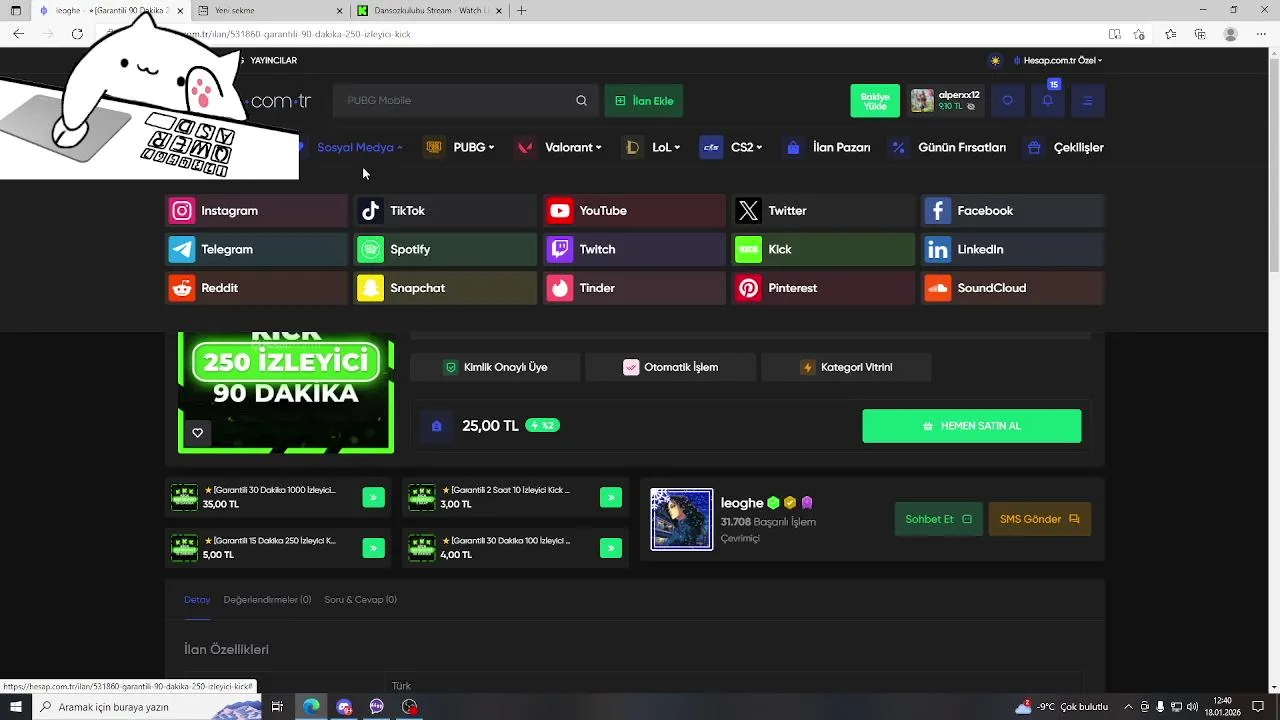Open Garantili 2 Saat 10 İzleyici arrow
Screen dimensions: 1280x720
point(611,498)
